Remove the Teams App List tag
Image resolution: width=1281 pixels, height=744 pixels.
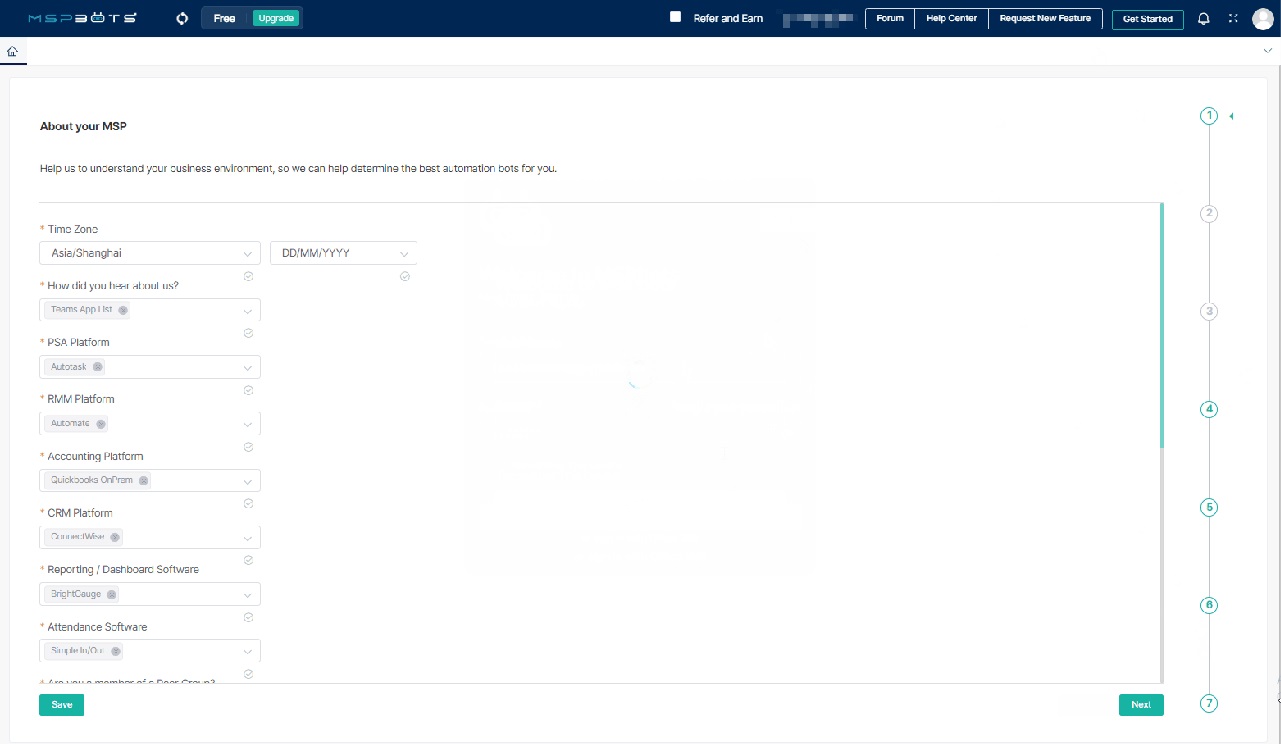tap(123, 310)
